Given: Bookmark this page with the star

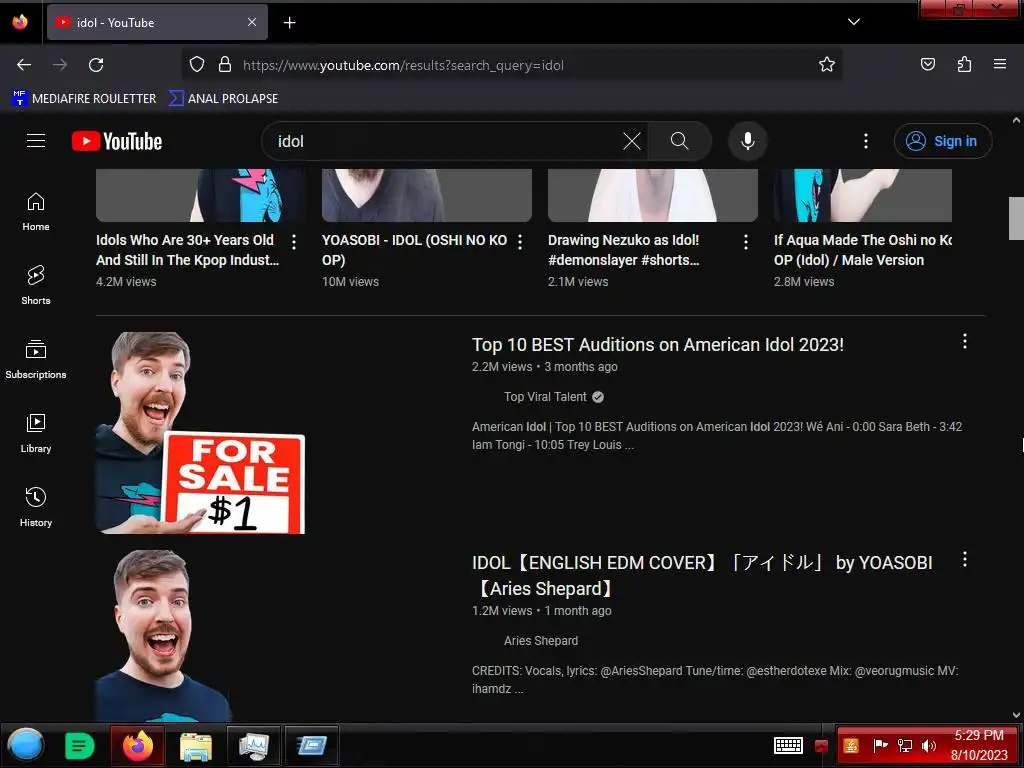Looking at the screenshot, I should click(x=827, y=65).
